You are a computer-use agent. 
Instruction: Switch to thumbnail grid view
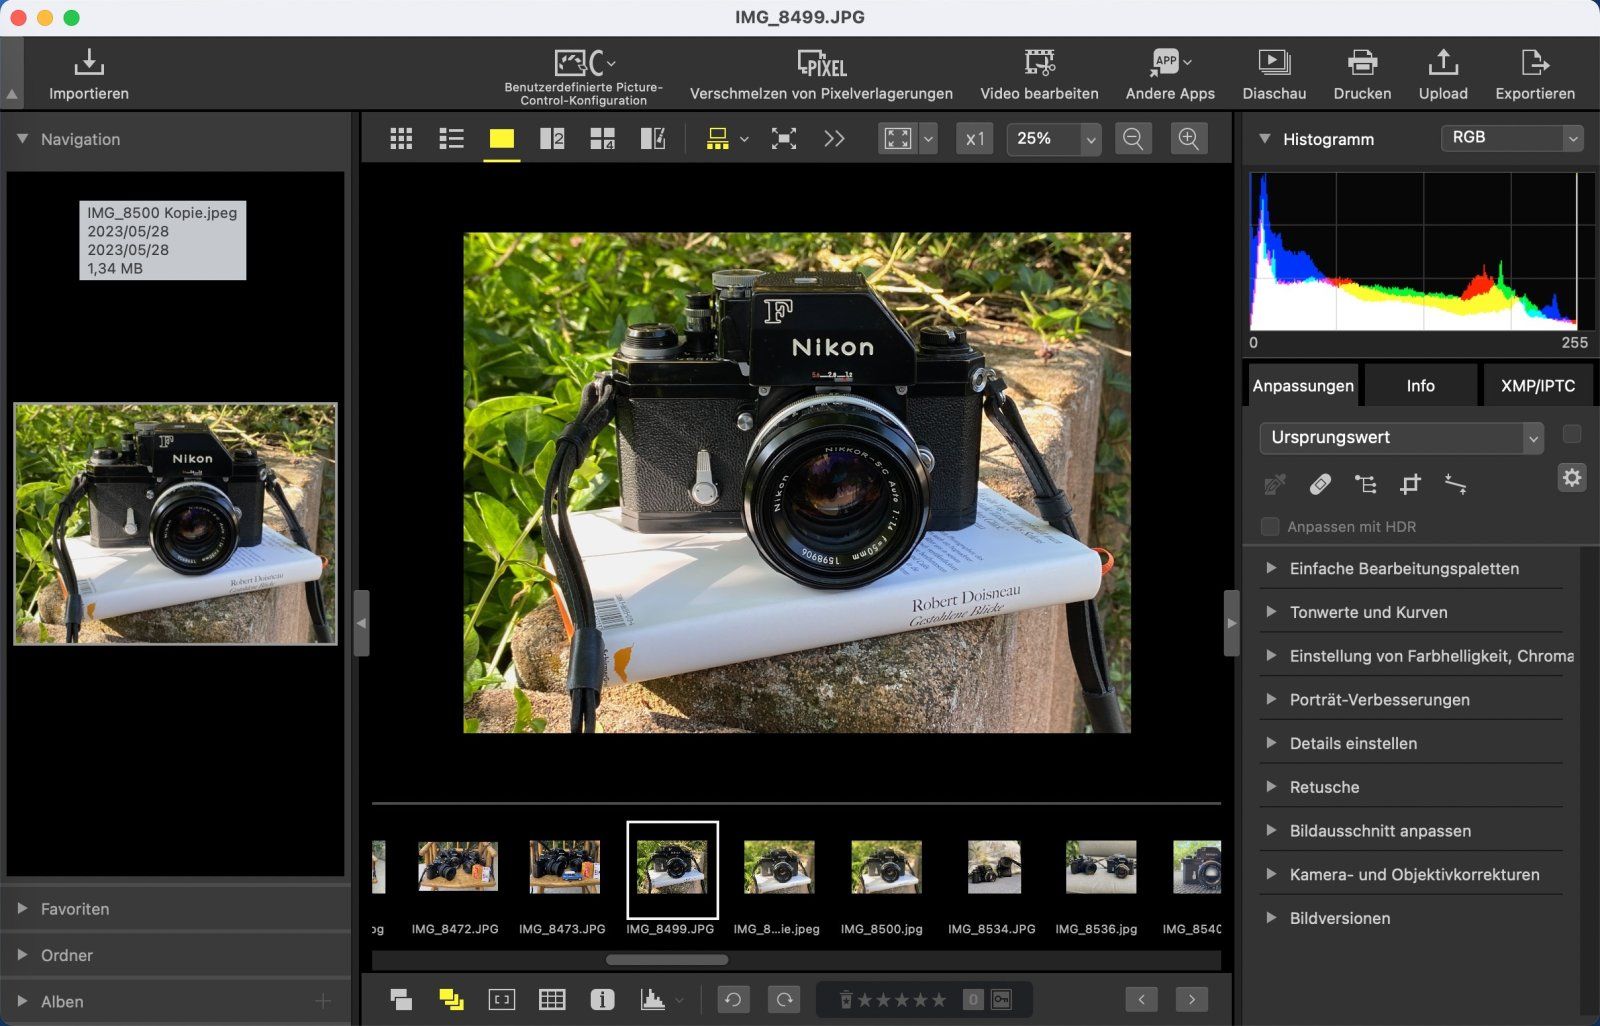point(401,139)
